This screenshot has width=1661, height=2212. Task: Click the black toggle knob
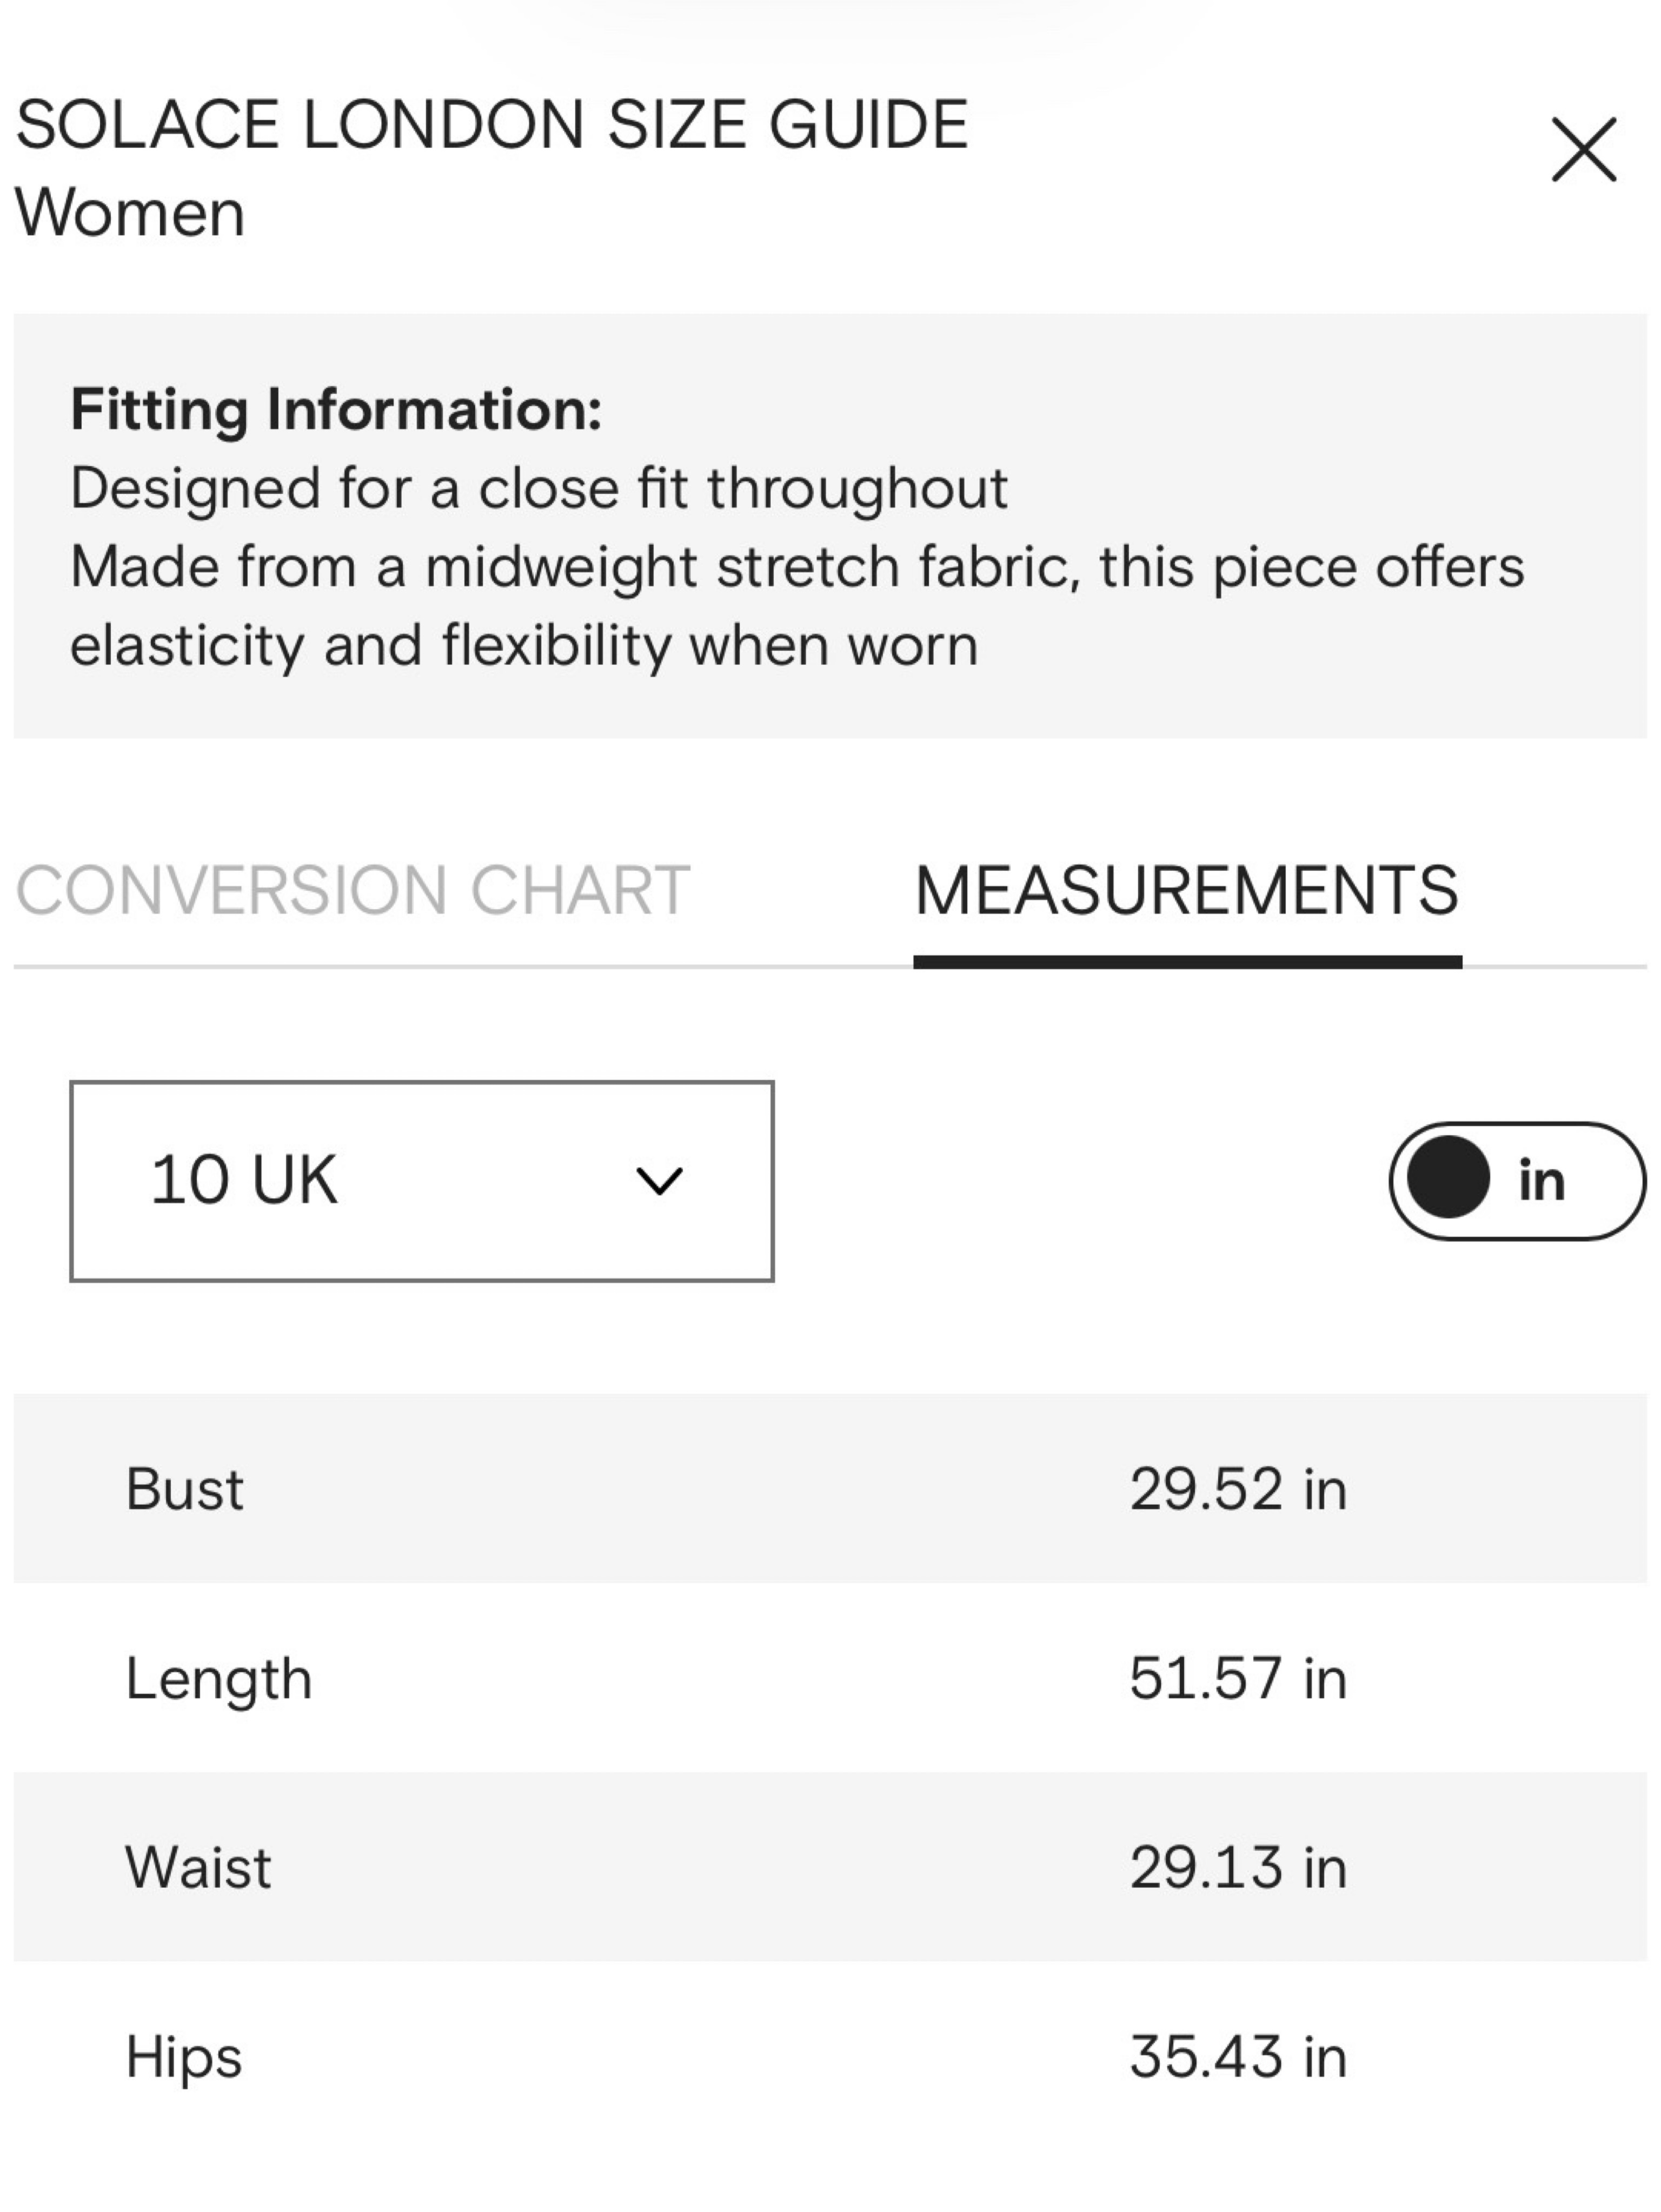[x=1448, y=1177]
